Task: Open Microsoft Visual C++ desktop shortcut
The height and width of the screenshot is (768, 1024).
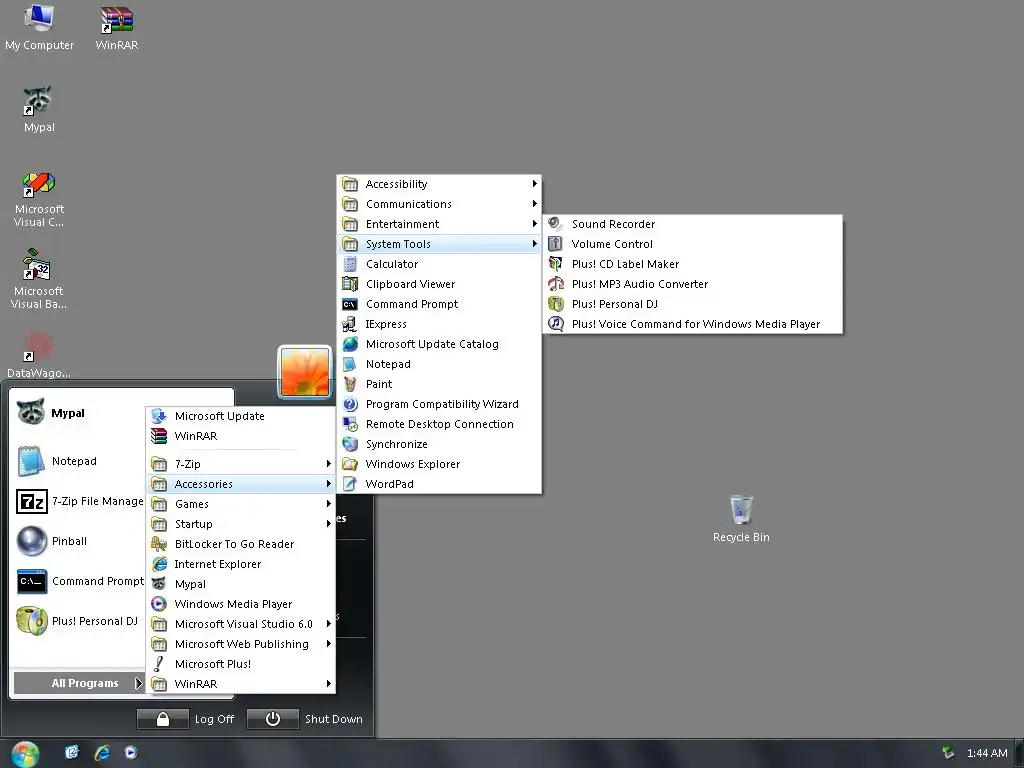Action: click(39, 199)
